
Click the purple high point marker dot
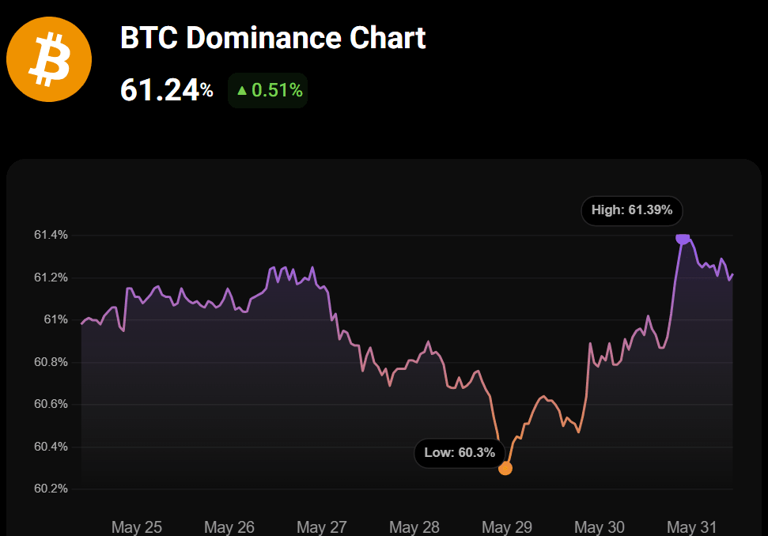coord(683,238)
